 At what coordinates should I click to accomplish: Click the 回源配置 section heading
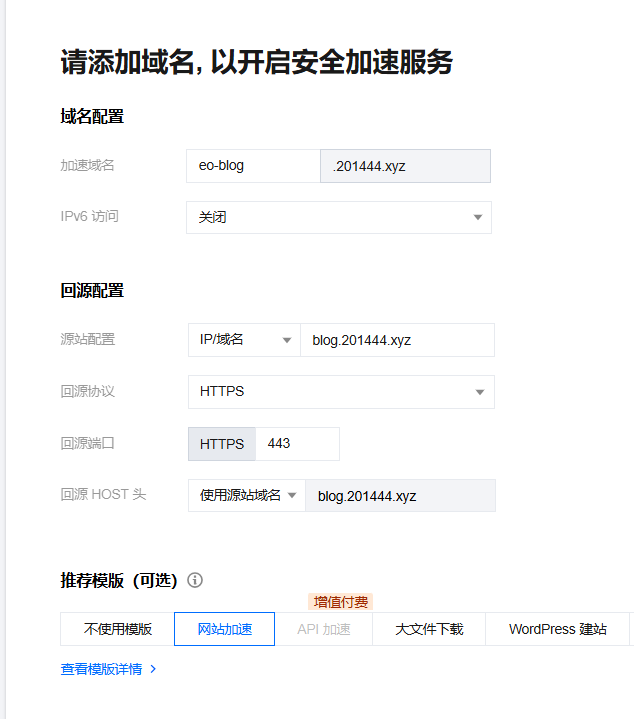click(92, 290)
